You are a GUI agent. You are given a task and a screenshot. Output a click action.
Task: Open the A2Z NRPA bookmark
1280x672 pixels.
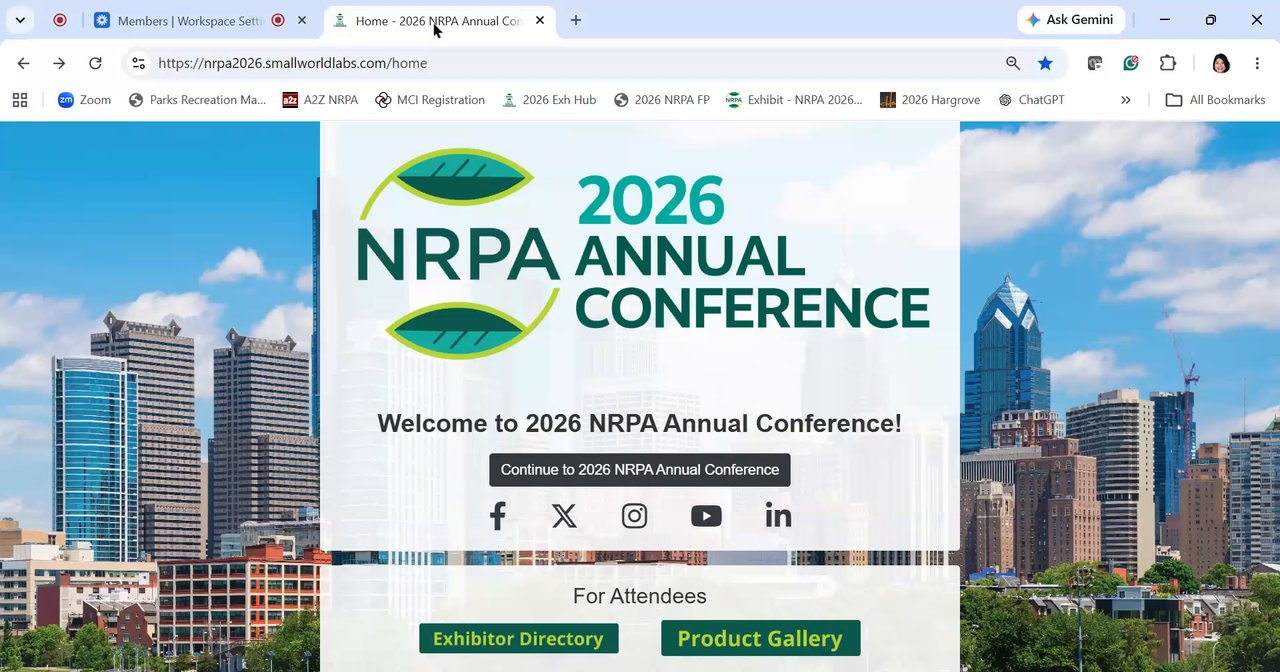pyautogui.click(x=320, y=100)
